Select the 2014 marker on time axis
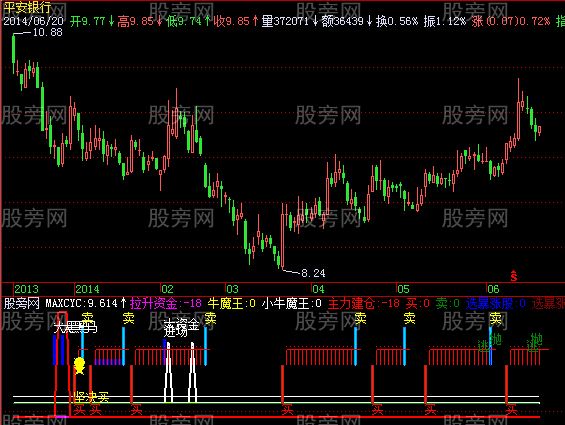Screen dimensions: 565x425 [x=87, y=289]
